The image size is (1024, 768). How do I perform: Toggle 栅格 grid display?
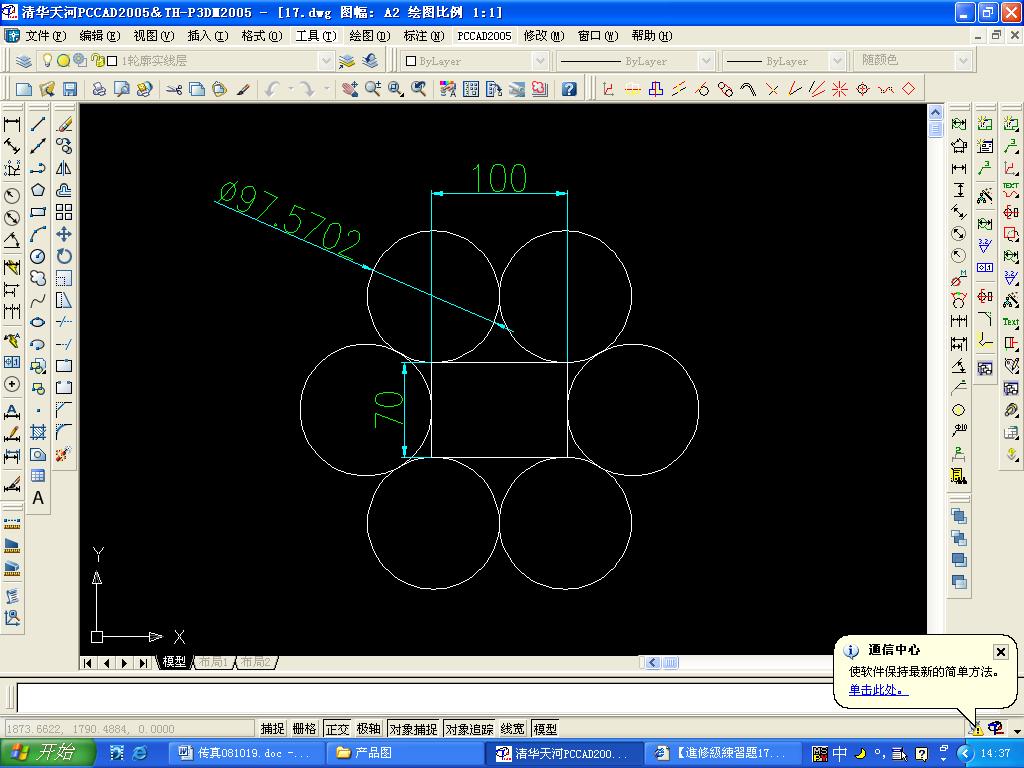[x=304, y=729]
